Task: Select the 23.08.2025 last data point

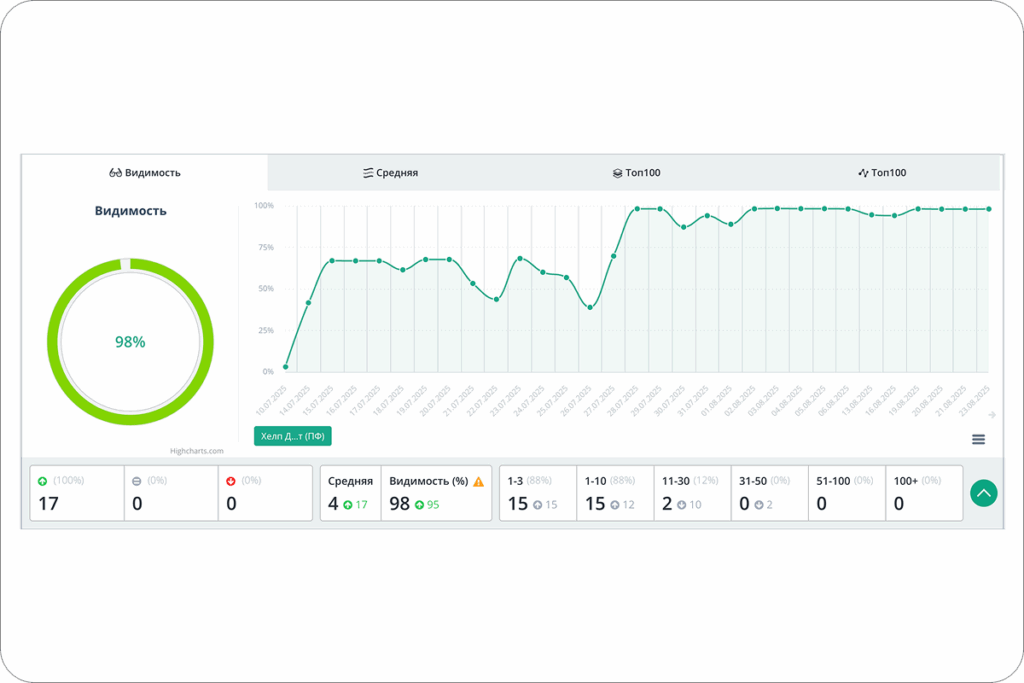Action: click(989, 209)
